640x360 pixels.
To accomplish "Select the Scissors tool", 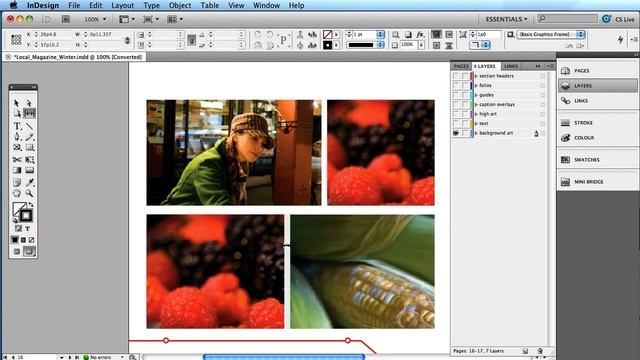I will (17, 160).
